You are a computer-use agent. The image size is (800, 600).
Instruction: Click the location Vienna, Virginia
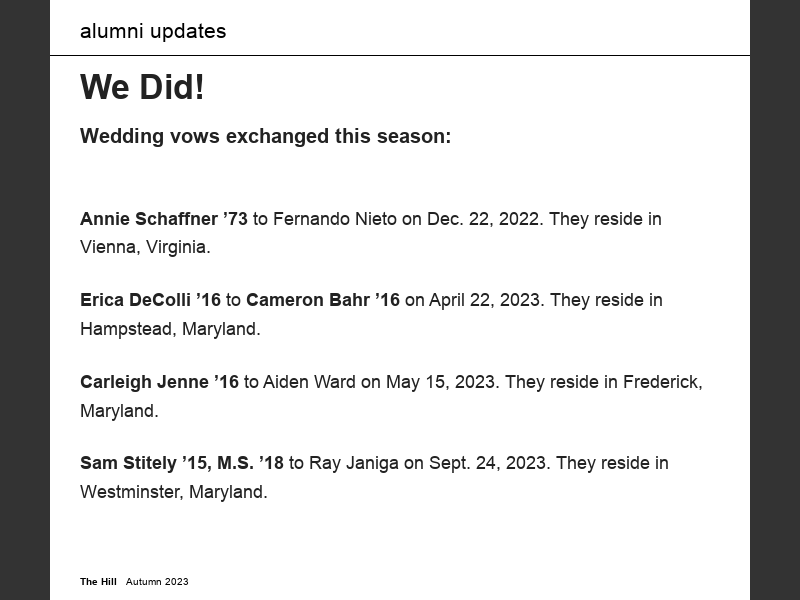pos(145,247)
